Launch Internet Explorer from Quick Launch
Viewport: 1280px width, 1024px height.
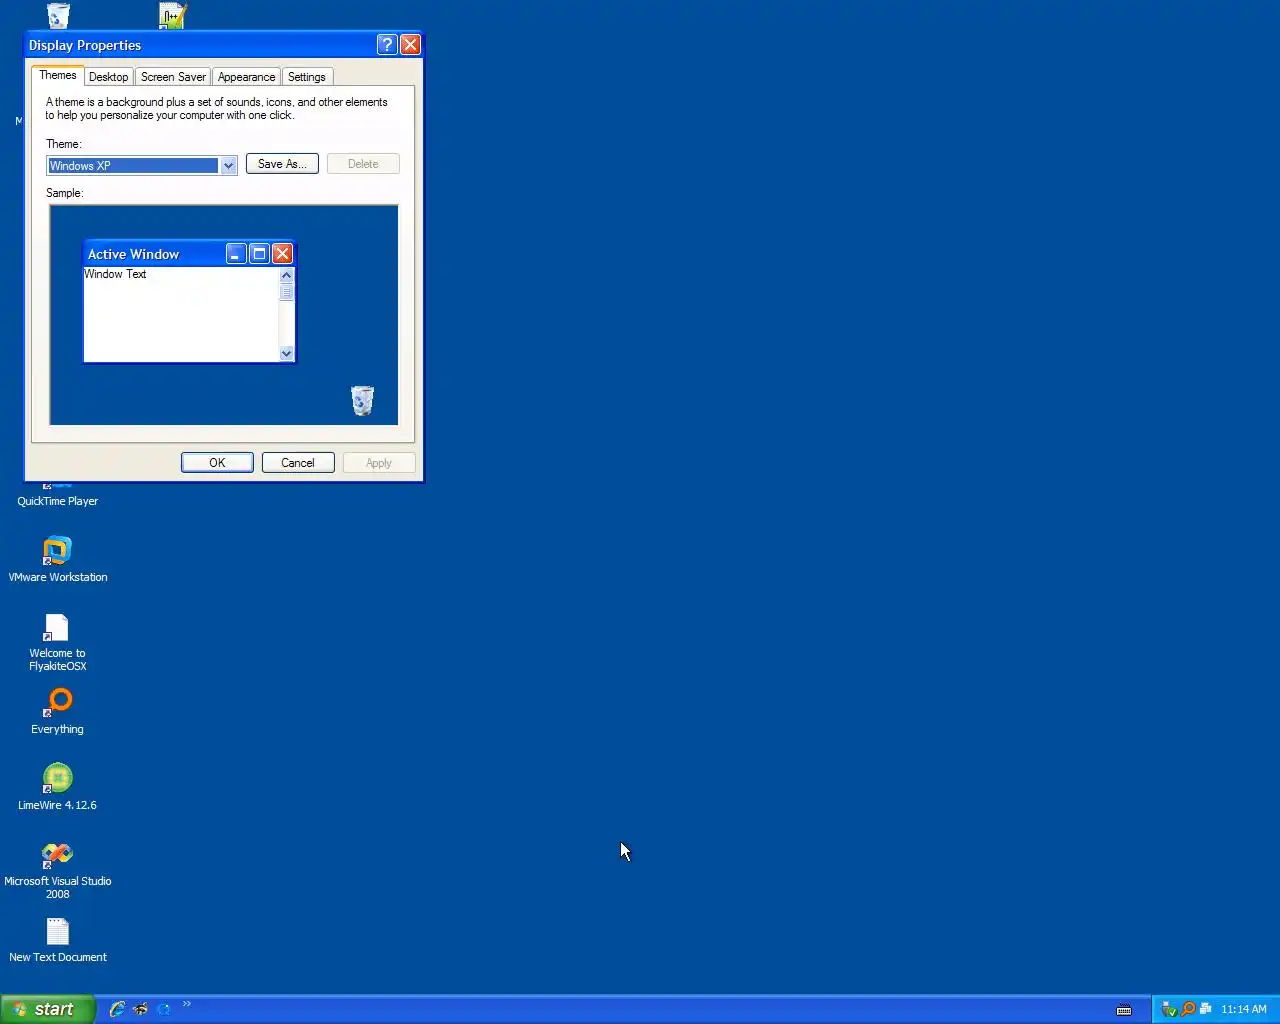pos(117,1009)
